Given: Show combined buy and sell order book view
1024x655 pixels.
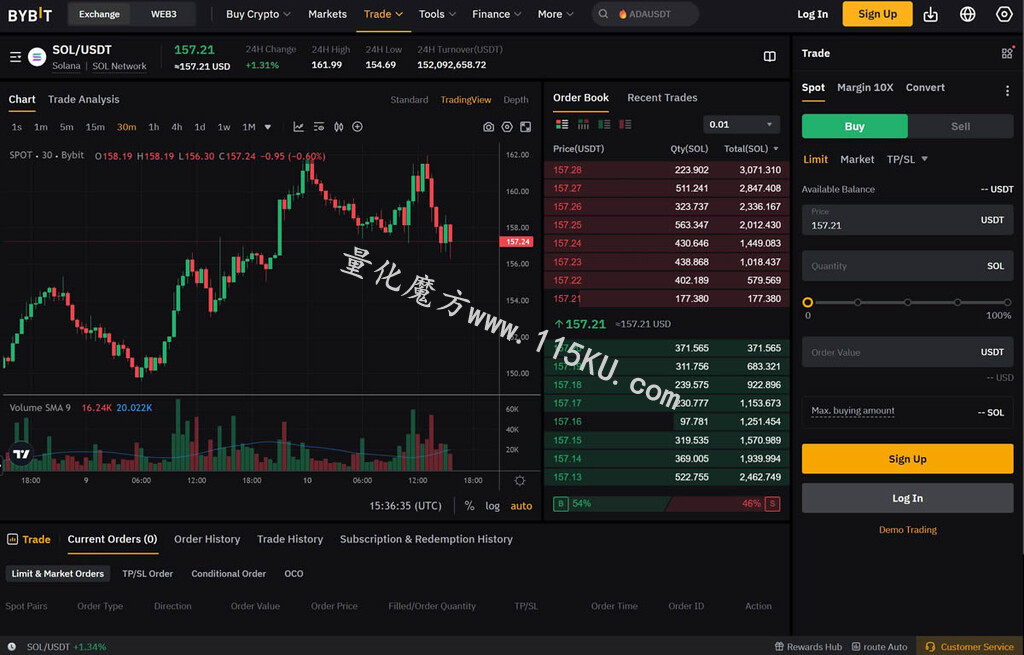Looking at the screenshot, I should pos(562,124).
